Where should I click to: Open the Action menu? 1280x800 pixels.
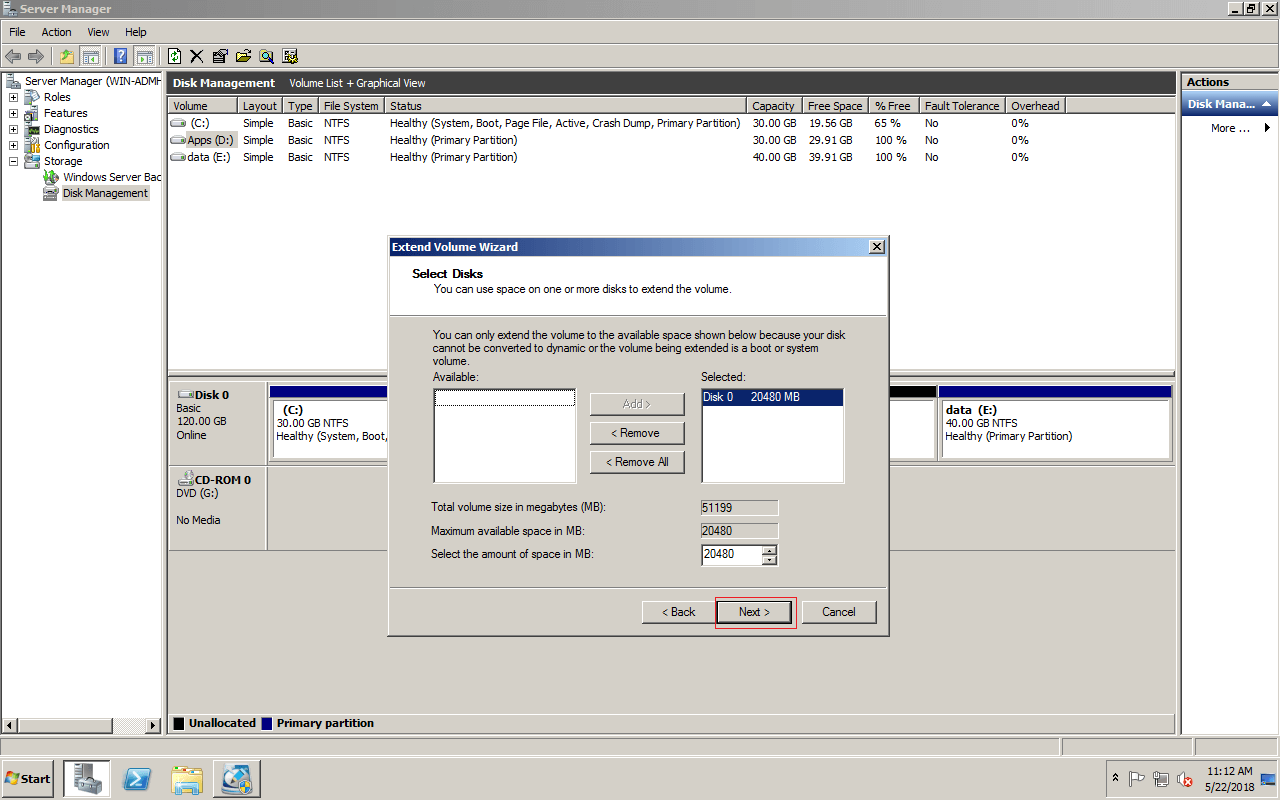[56, 32]
